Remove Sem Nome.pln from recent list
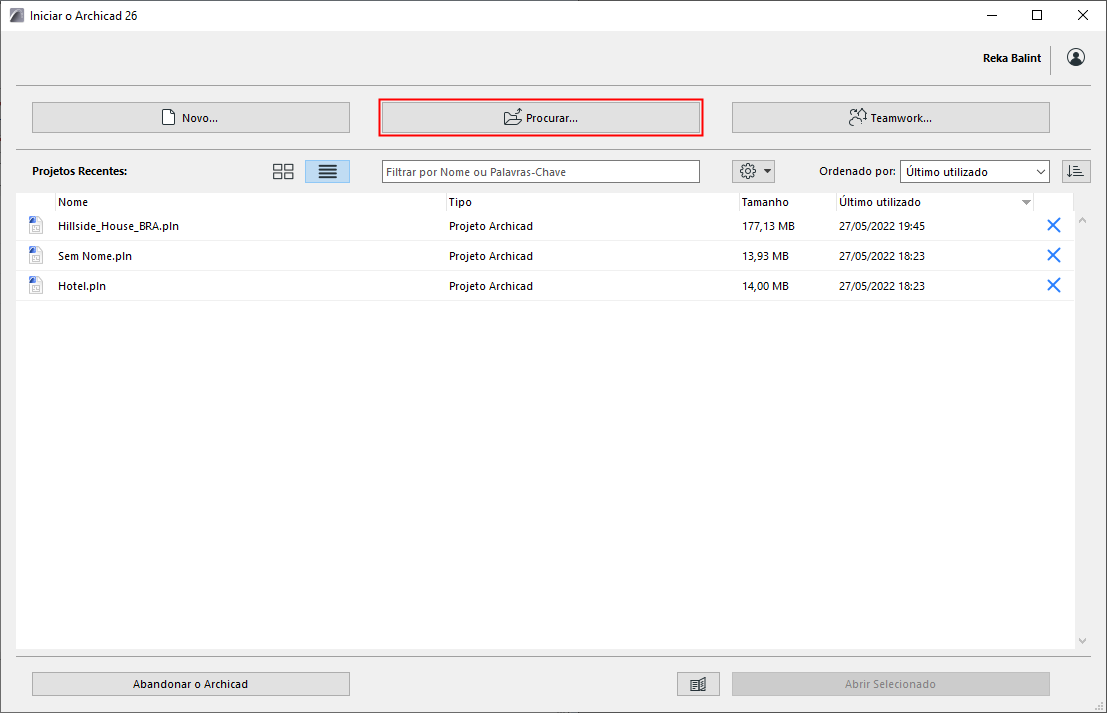1107x713 pixels. pyautogui.click(x=1053, y=255)
